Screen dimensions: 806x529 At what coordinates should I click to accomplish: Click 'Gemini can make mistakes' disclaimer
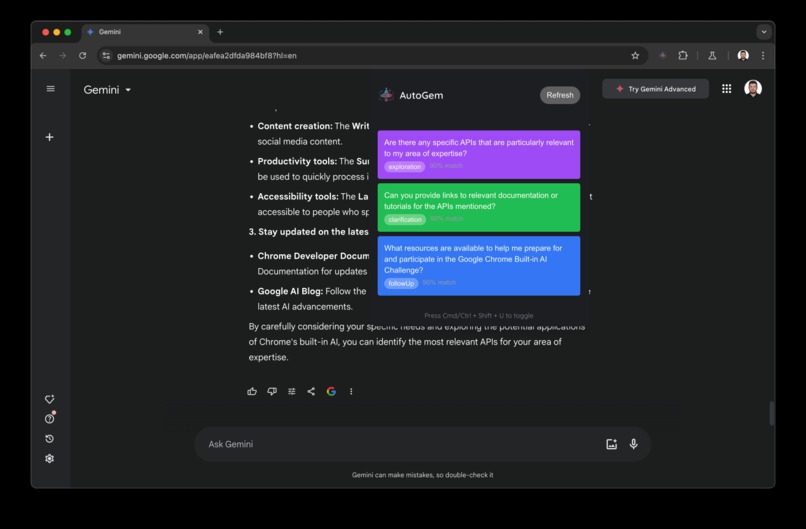pyautogui.click(x=423, y=475)
